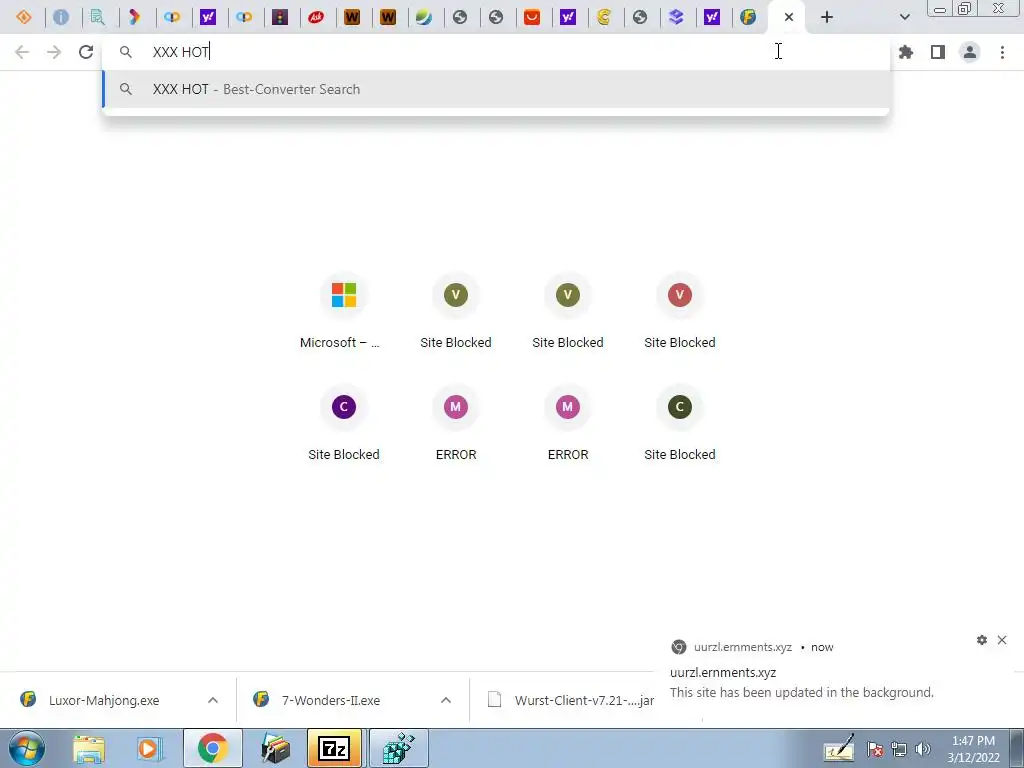This screenshot has width=1024, height=768.
Task: Switch to the magnifier document icon tab
Action: 97,17
